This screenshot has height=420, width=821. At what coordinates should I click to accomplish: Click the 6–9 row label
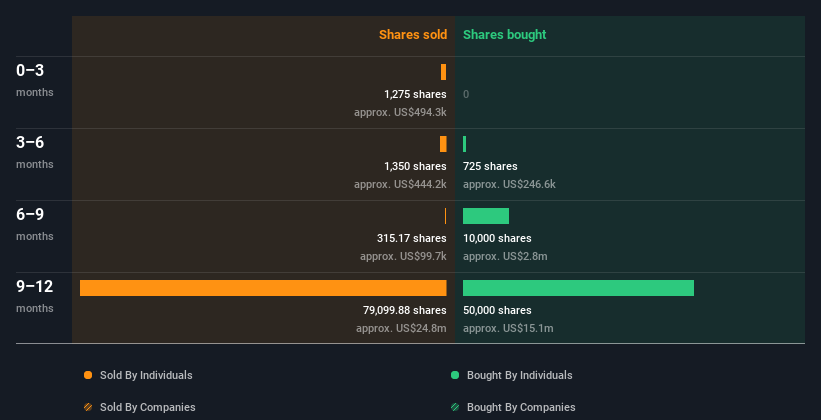(30, 214)
